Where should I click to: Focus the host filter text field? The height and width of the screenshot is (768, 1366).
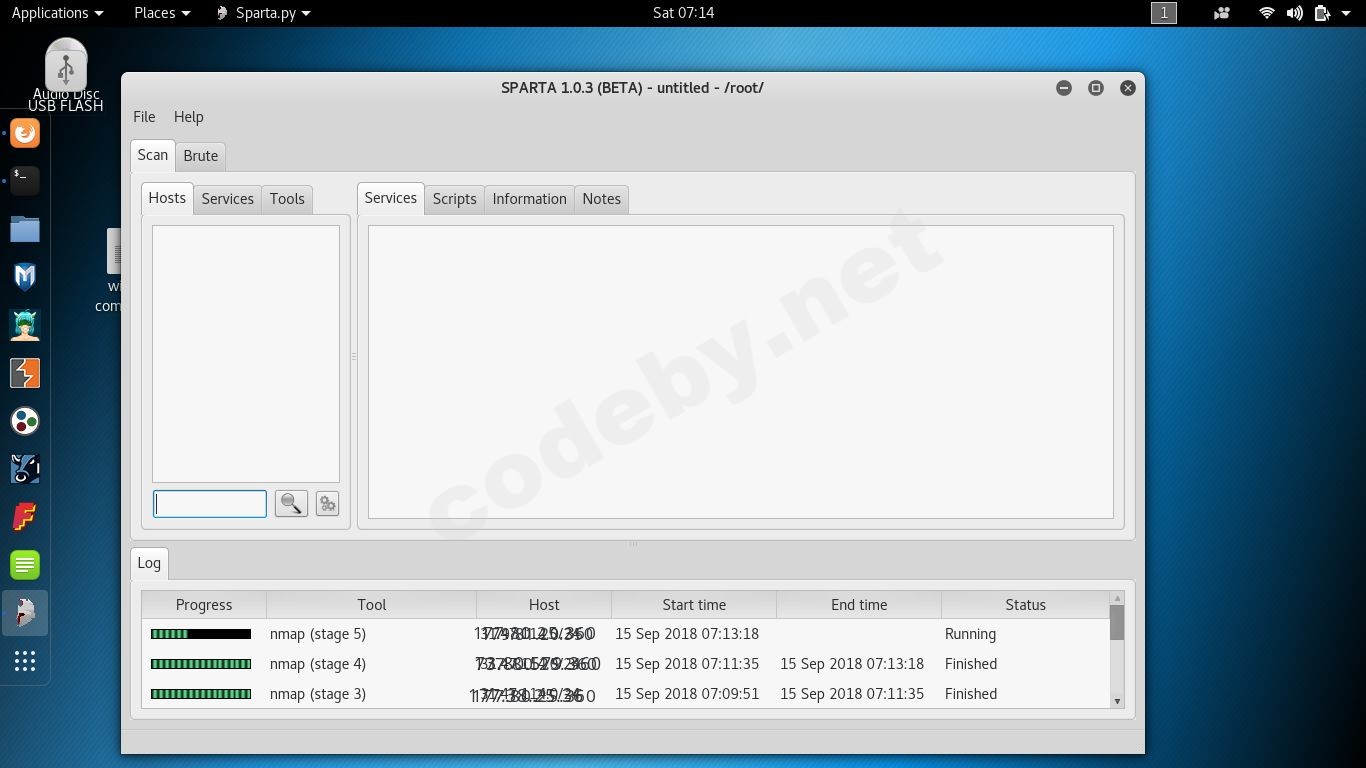pyautogui.click(x=210, y=504)
